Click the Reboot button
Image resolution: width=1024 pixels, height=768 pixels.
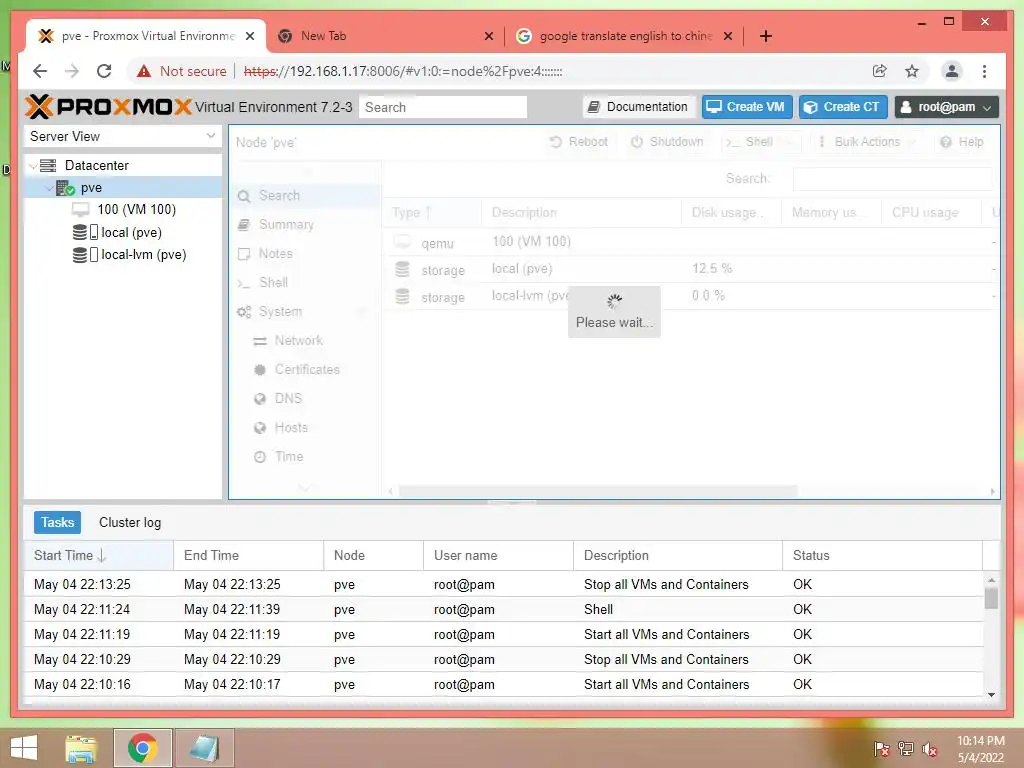click(x=579, y=142)
